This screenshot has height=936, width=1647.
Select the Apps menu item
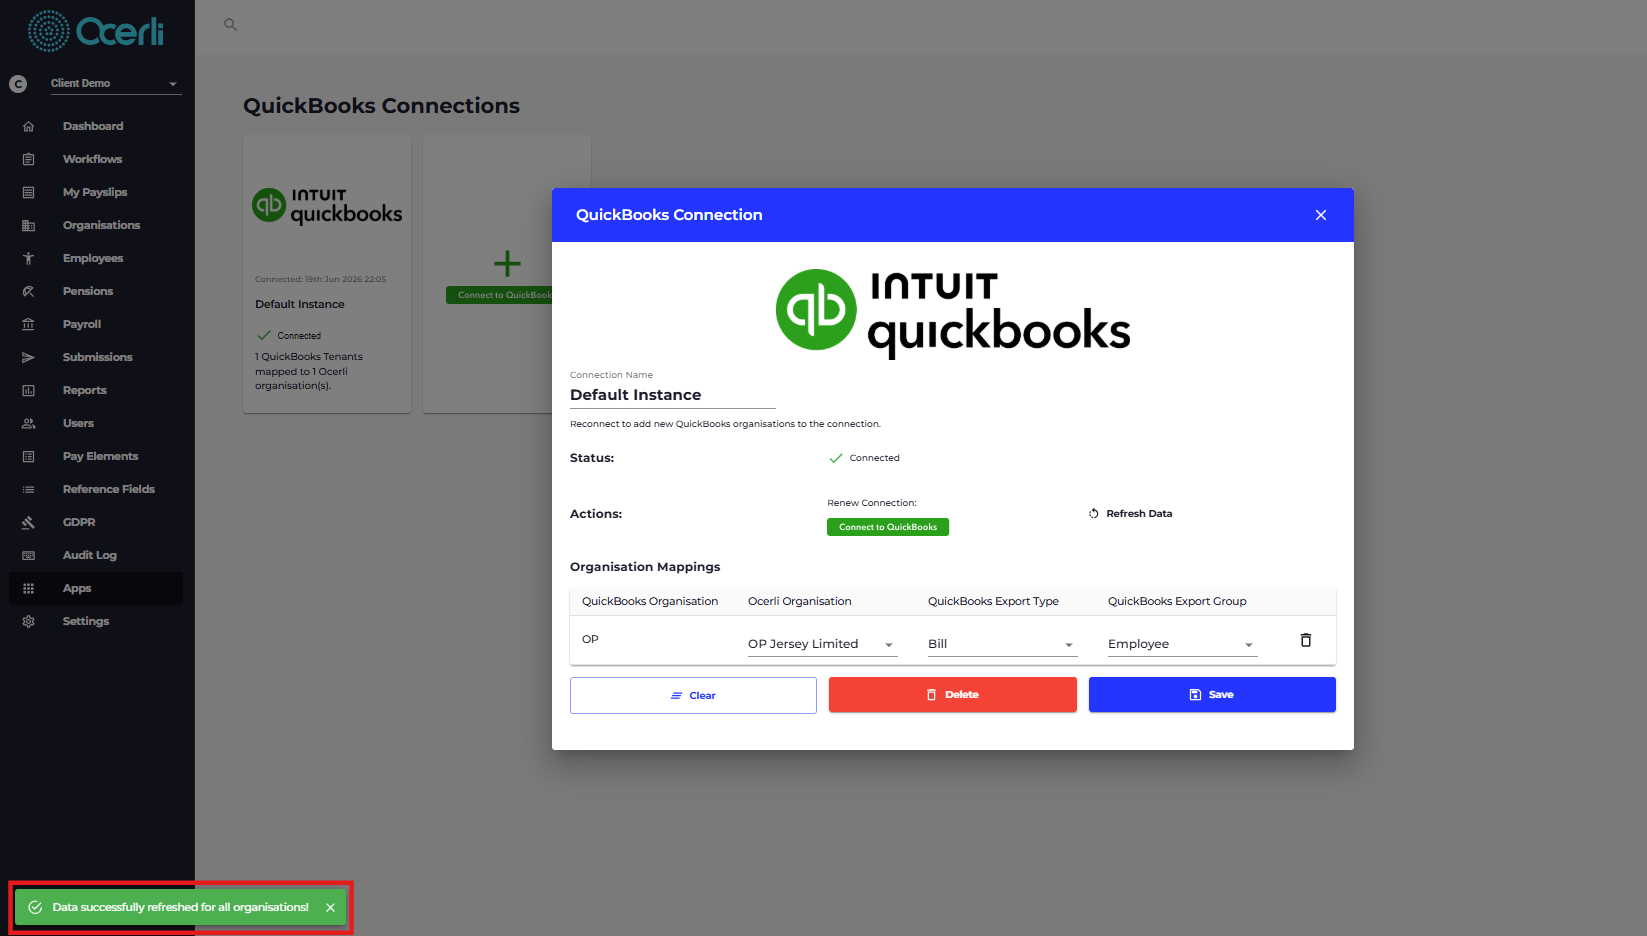(96, 588)
